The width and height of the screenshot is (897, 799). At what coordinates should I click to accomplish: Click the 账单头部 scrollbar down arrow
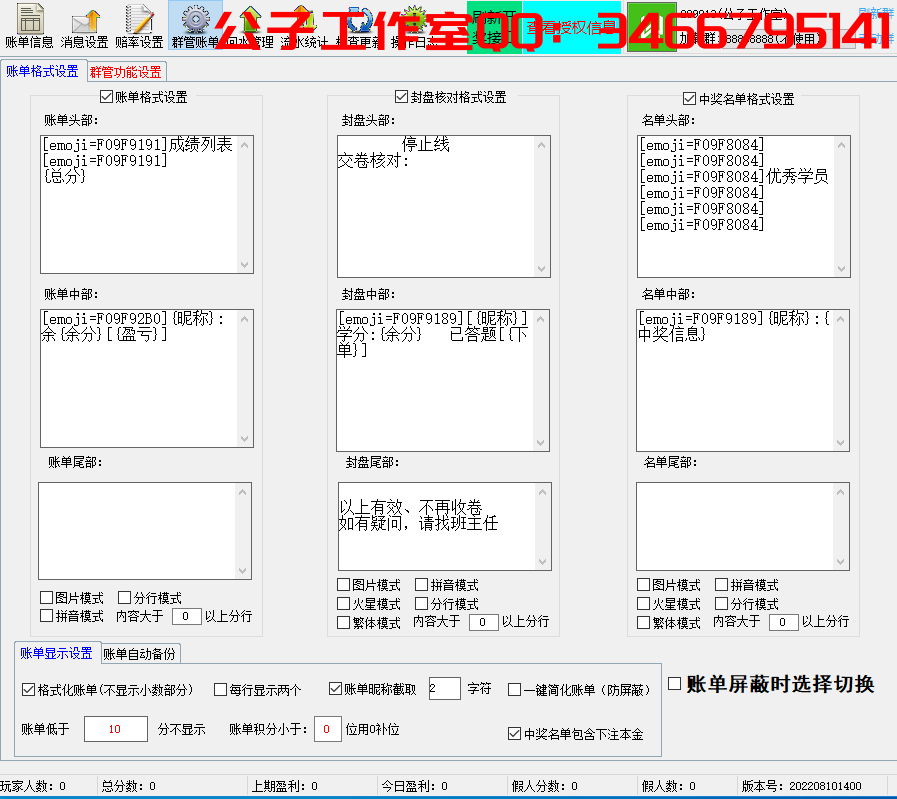click(x=245, y=265)
